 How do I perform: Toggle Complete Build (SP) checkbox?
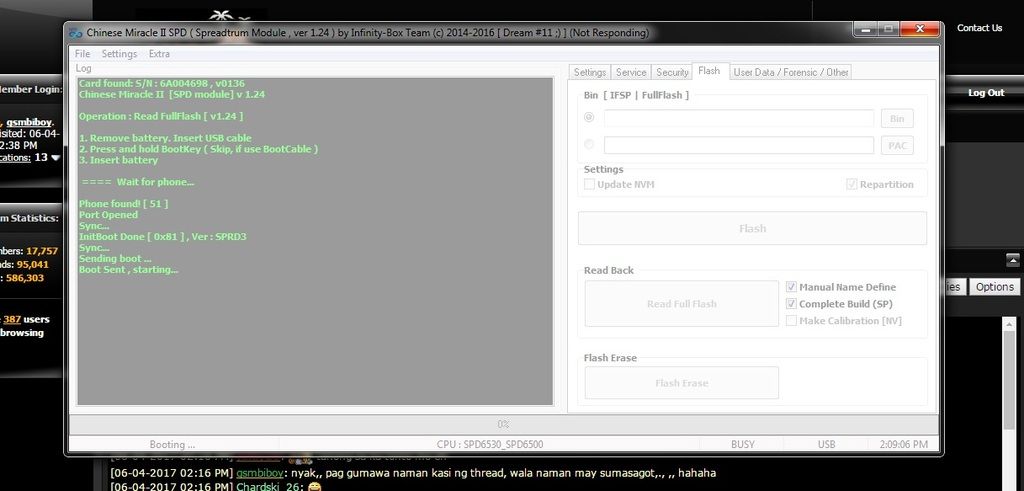[792, 304]
